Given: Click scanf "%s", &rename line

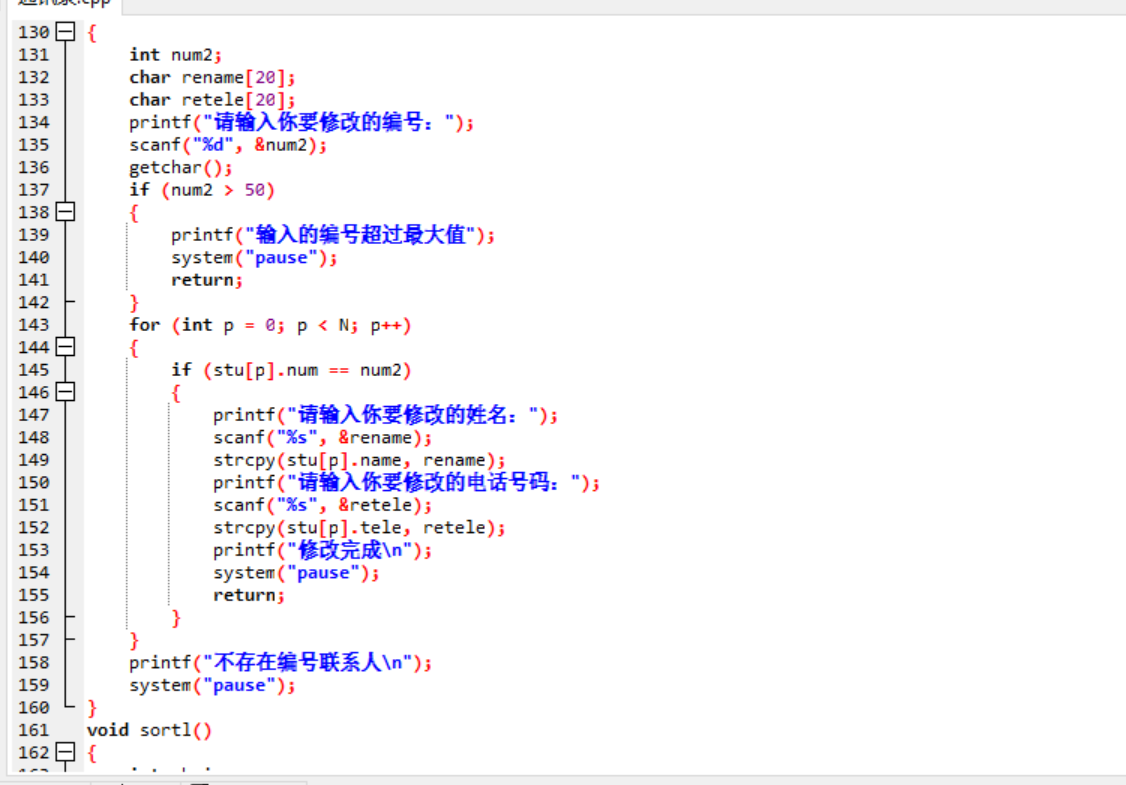Looking at the screenshot, I should 322,437.
